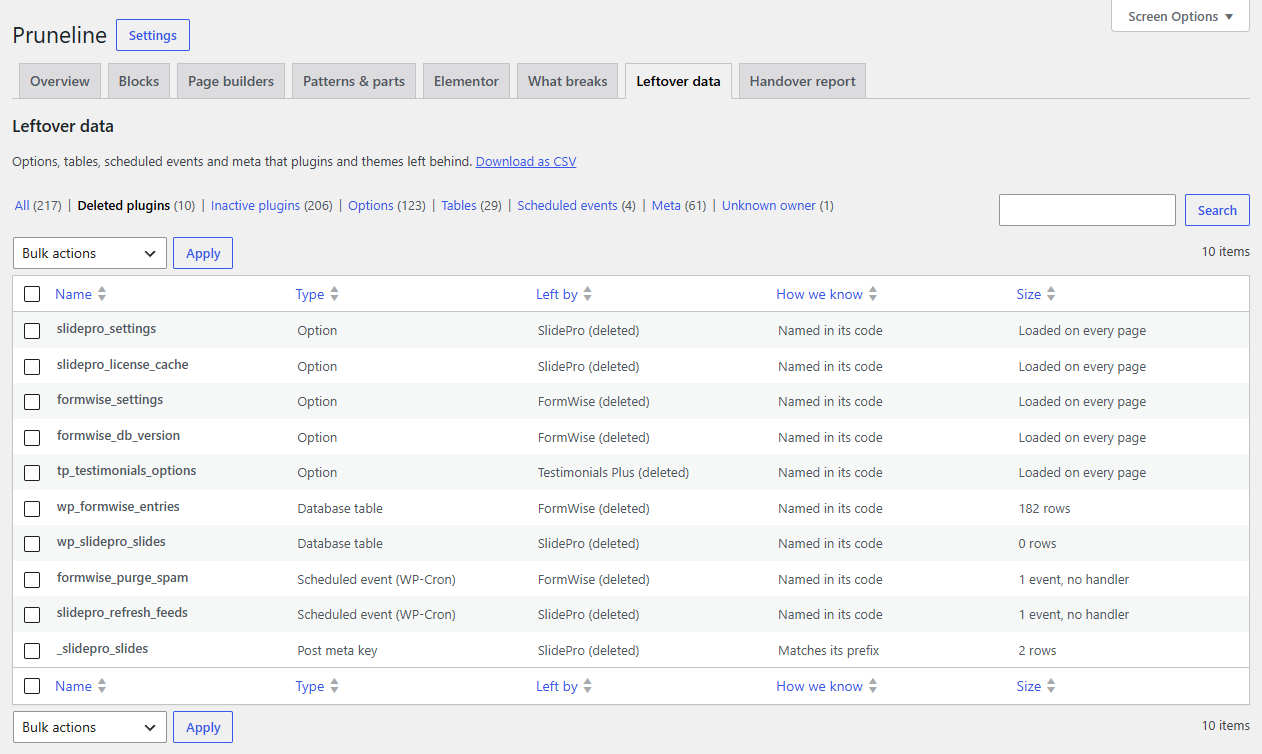Switch to the Blocks tab

[x=139, y=81]
